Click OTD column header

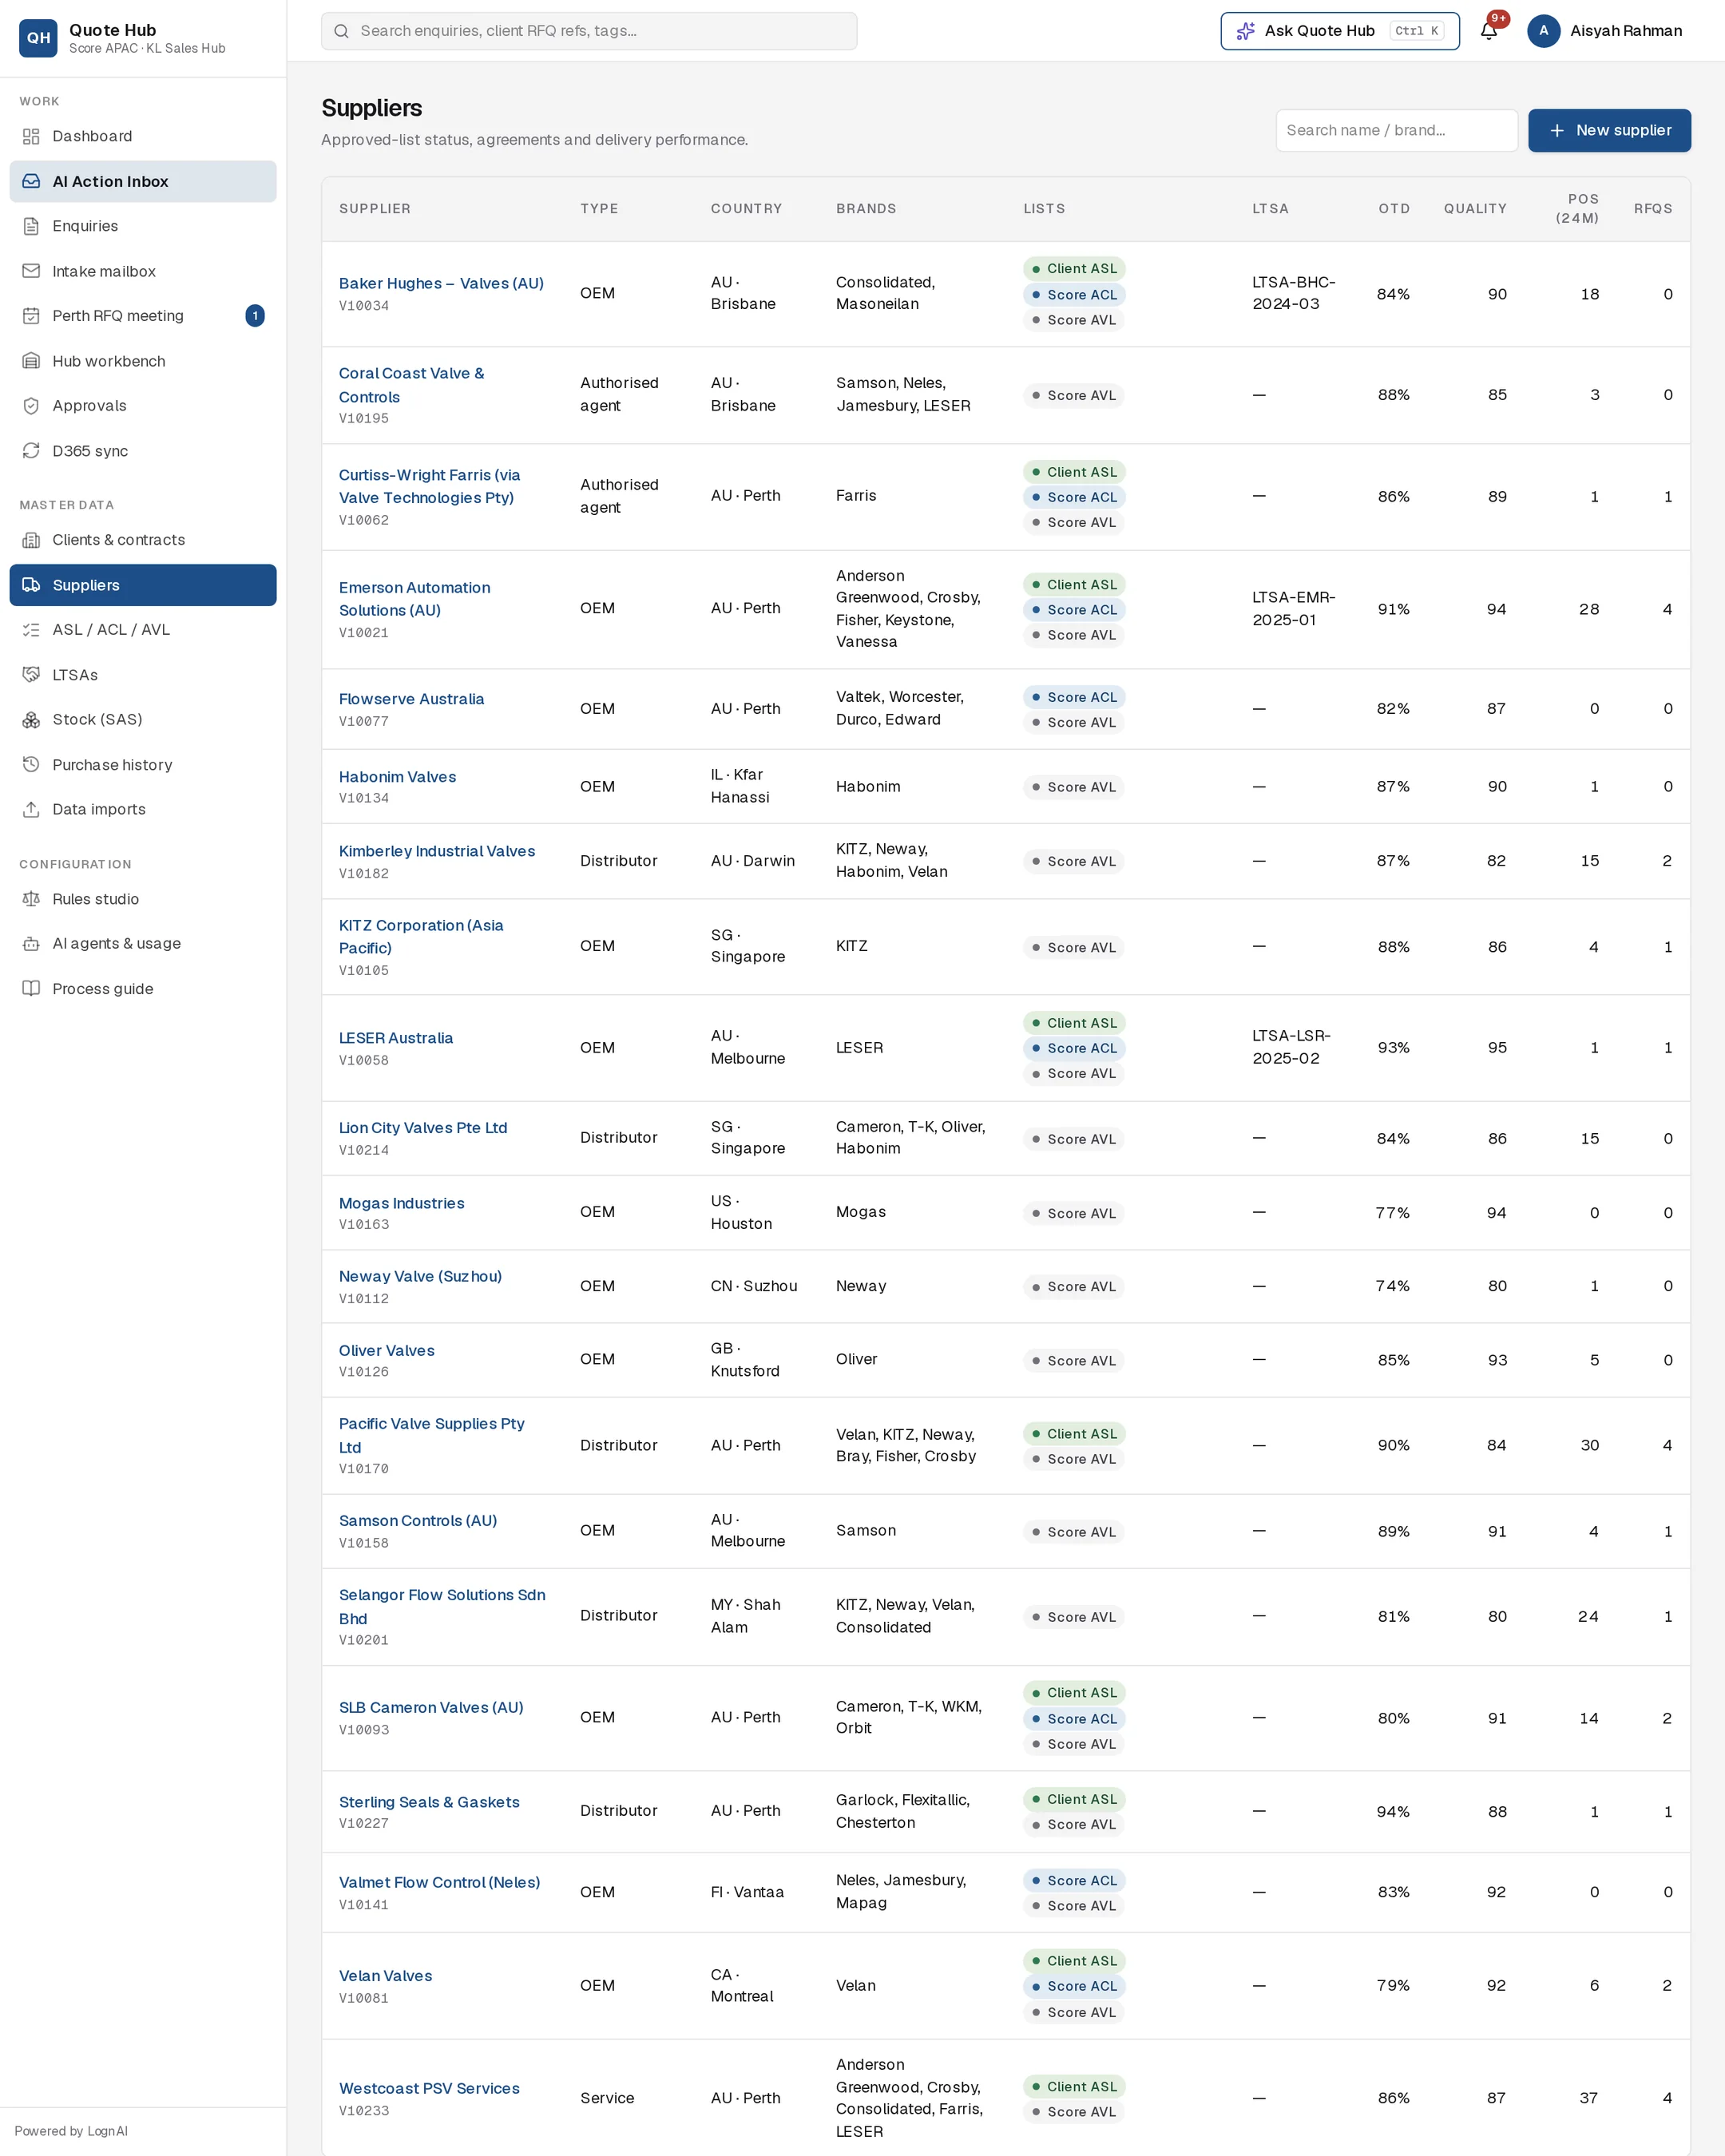1394,209
